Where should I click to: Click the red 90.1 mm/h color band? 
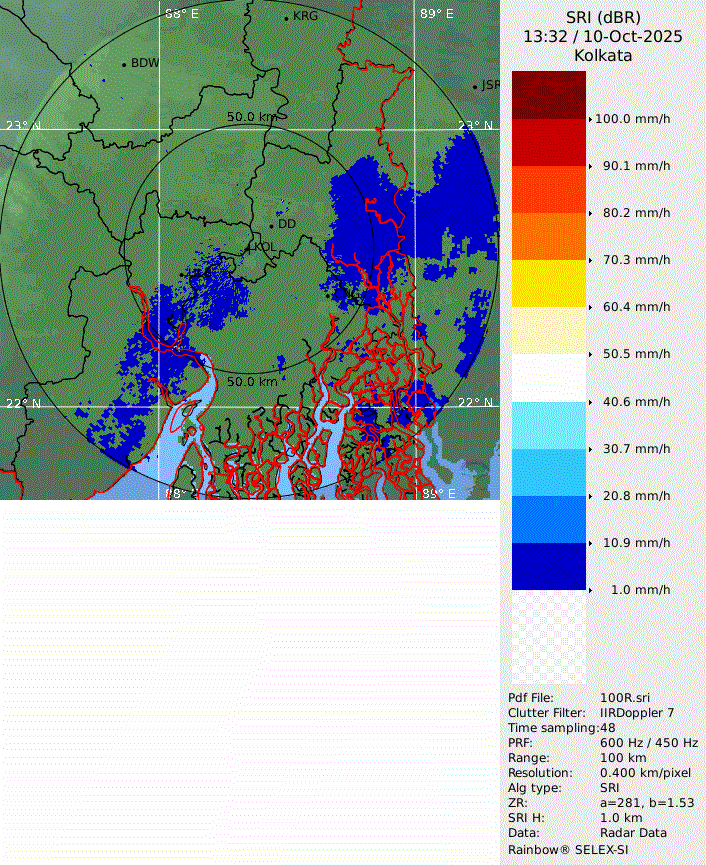tap(548, 142)
